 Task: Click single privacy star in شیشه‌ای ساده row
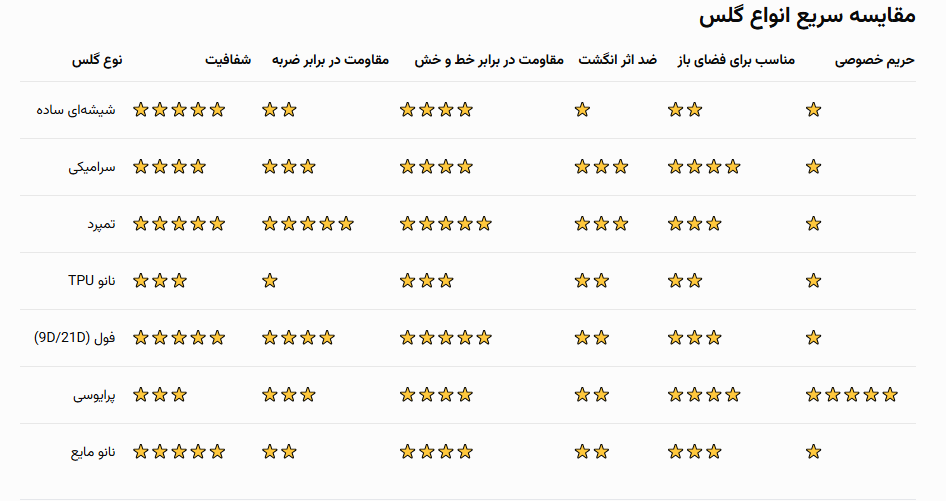(813, 110)
